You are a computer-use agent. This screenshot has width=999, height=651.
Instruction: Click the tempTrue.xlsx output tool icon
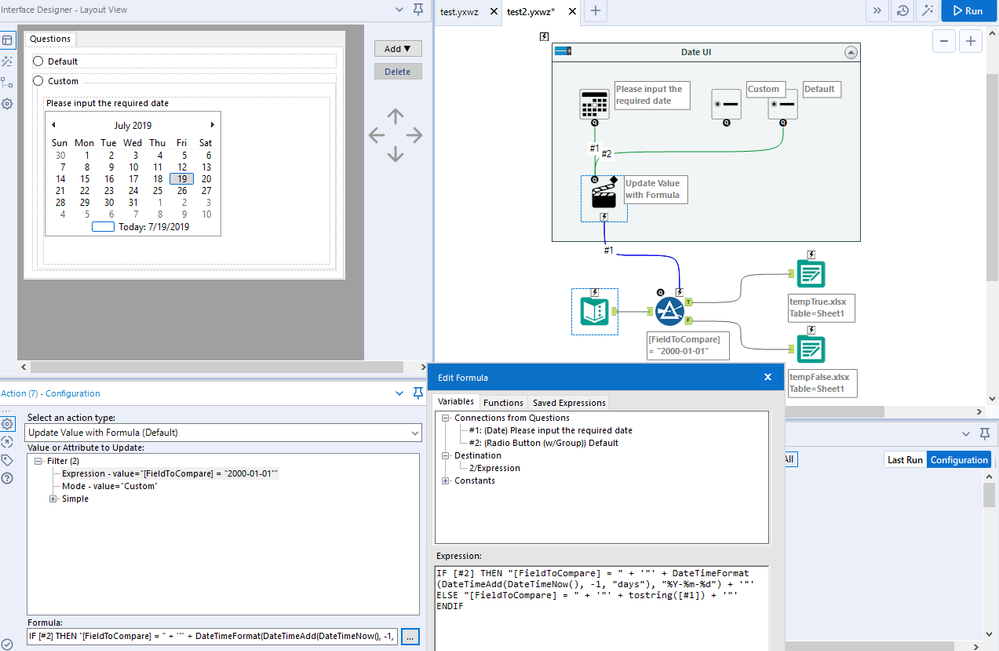pyautogui.click(x=810, y=275)
